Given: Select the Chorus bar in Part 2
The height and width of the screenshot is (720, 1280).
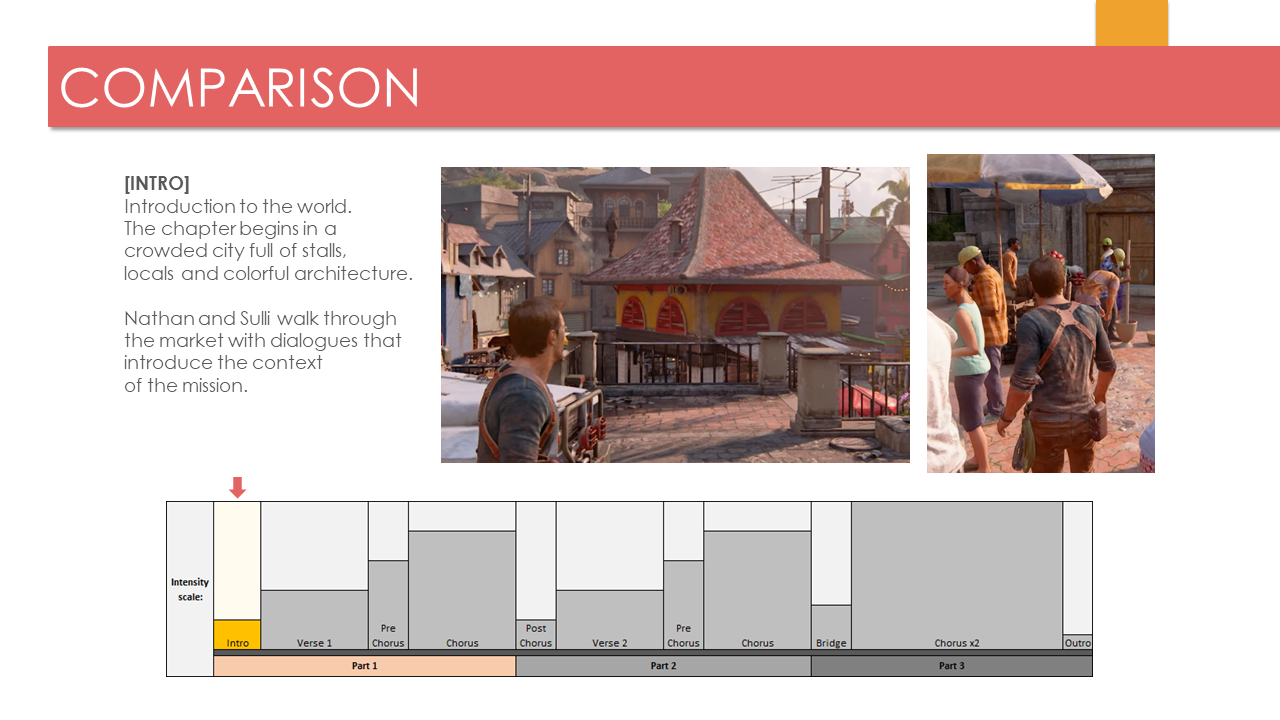Looking at the screenshot, I should click(x=757, y=590).
